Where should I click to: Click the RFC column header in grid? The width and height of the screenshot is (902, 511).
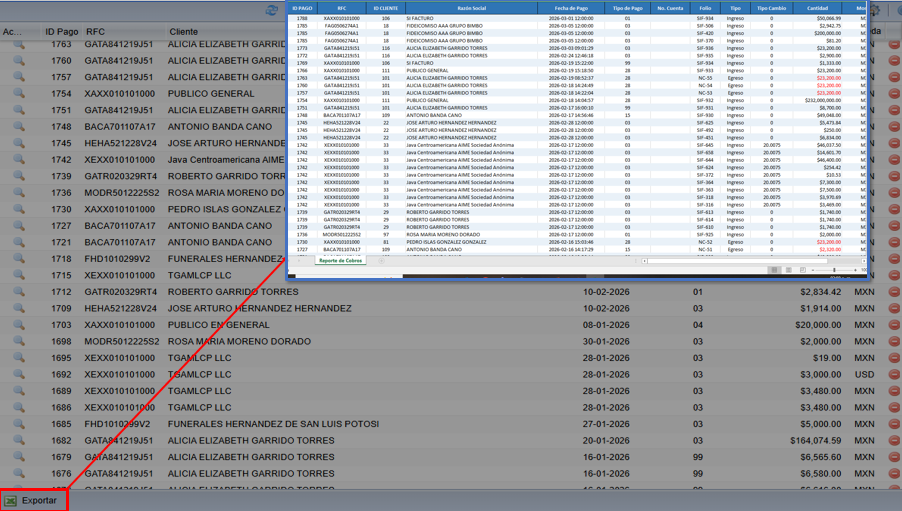pos(96,32)
